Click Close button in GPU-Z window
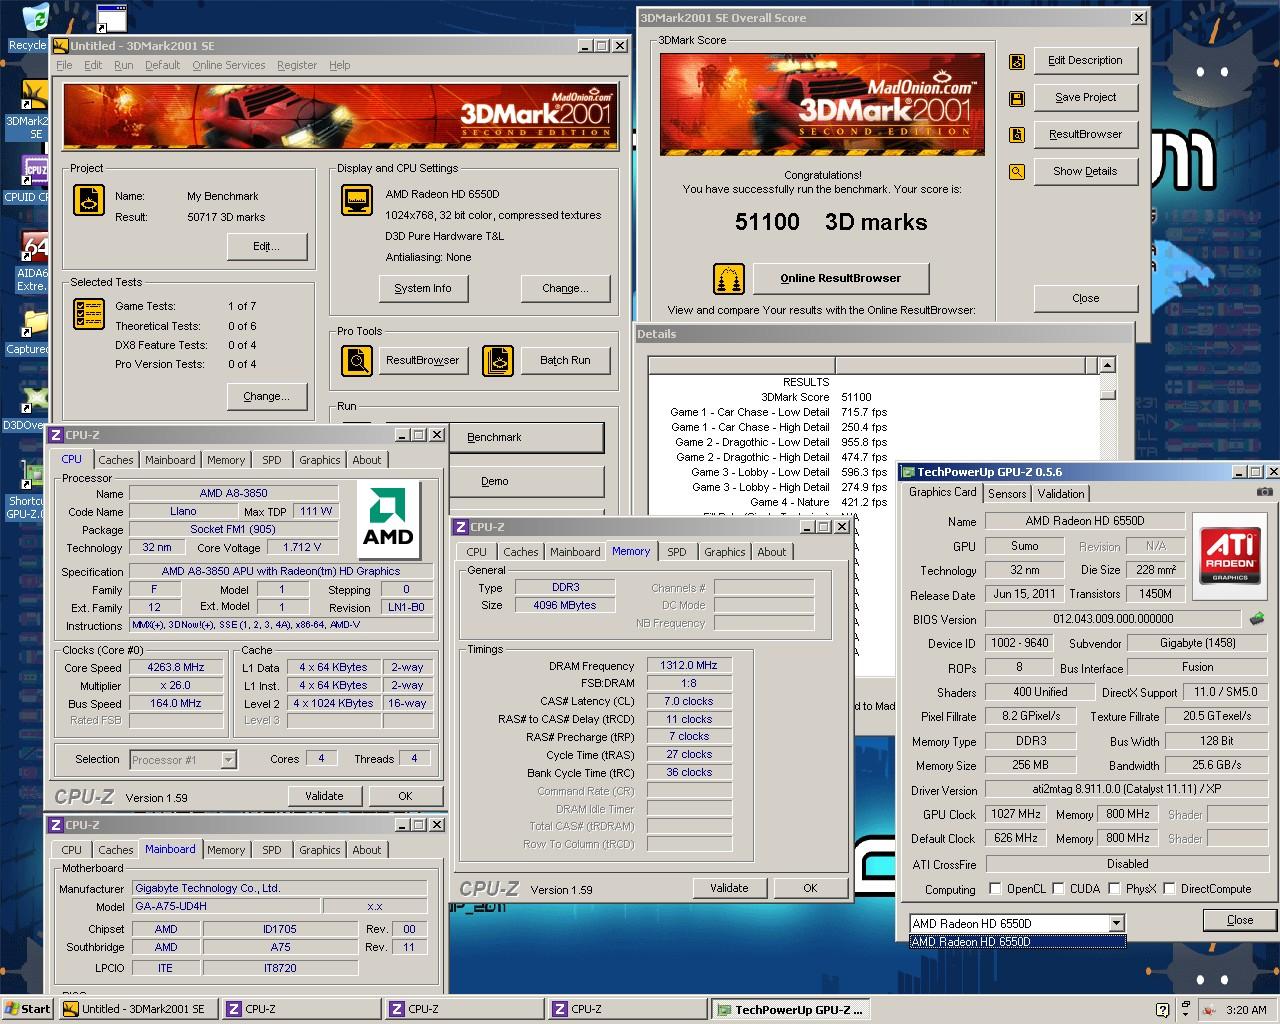Viewport: 1280px width, 1024px height. click(x=1240, y=920)
